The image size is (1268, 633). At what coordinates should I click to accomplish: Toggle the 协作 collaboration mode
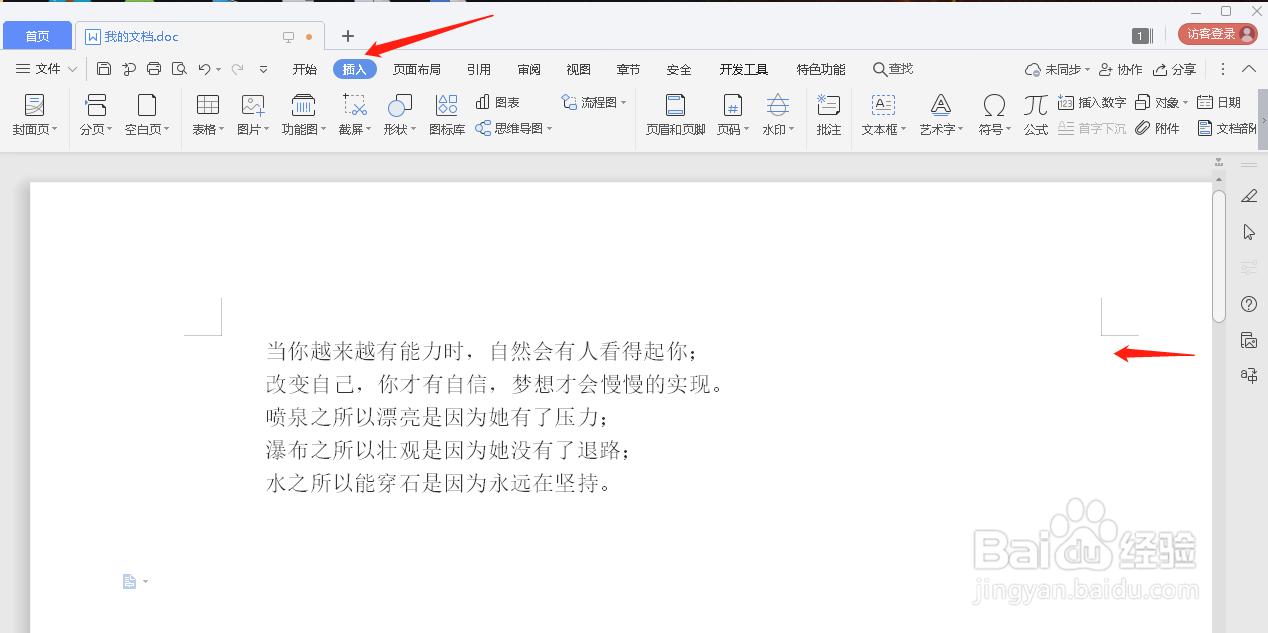(x=1120, y=68)
